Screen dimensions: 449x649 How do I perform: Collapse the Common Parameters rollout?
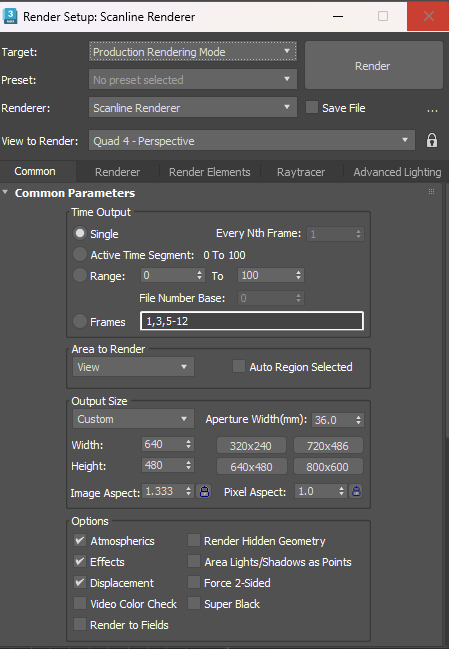[5, 192]
